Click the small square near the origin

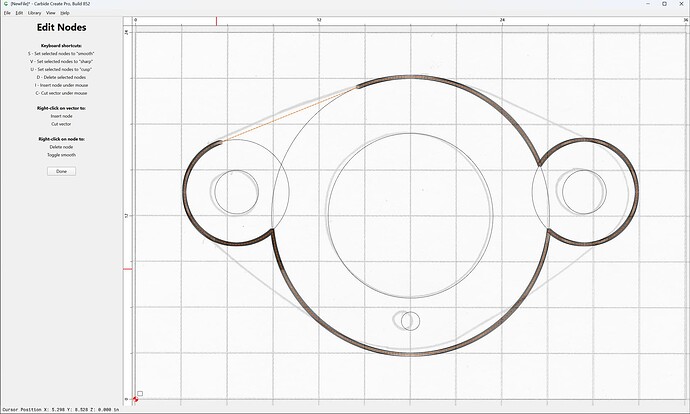point(140,393)
